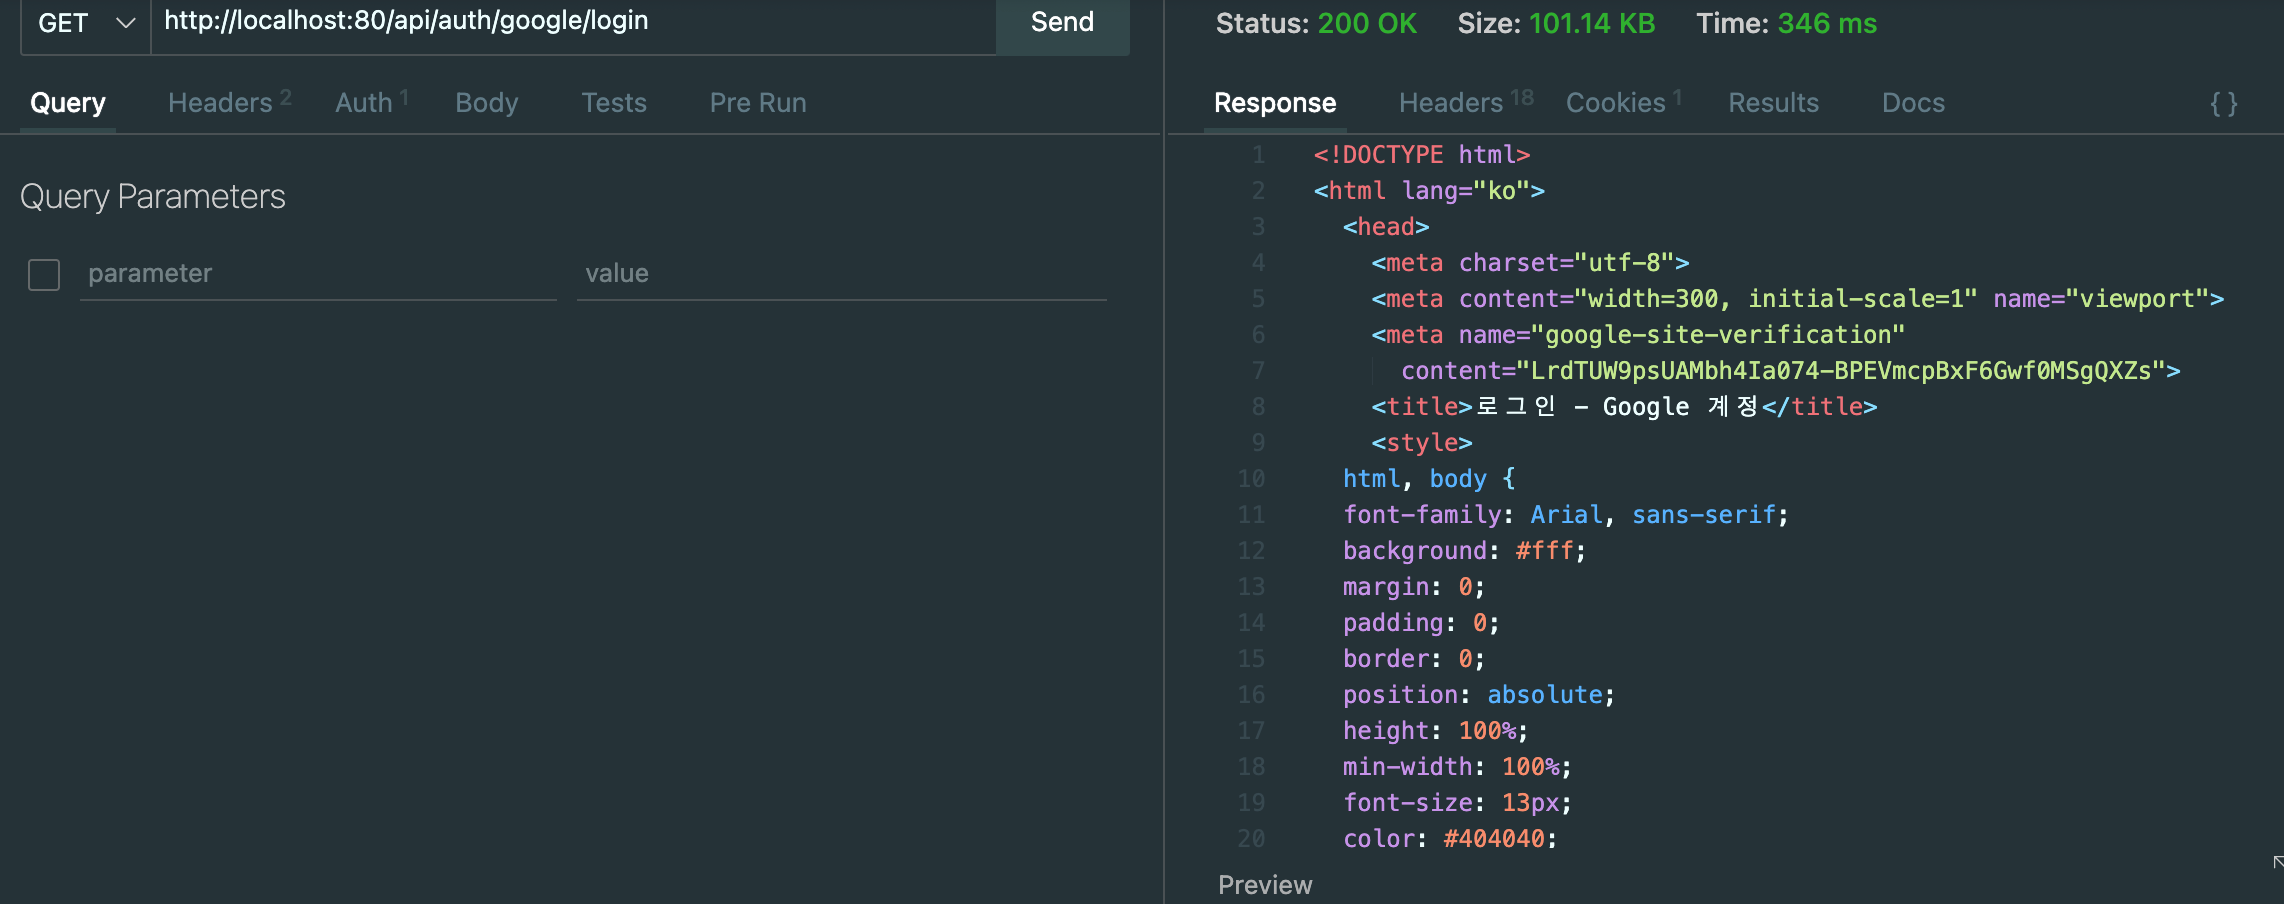The width and height of the screenshot is (2284, 904).
Task: Click the 'height: 100%;' line
Action: [1436, 731]
